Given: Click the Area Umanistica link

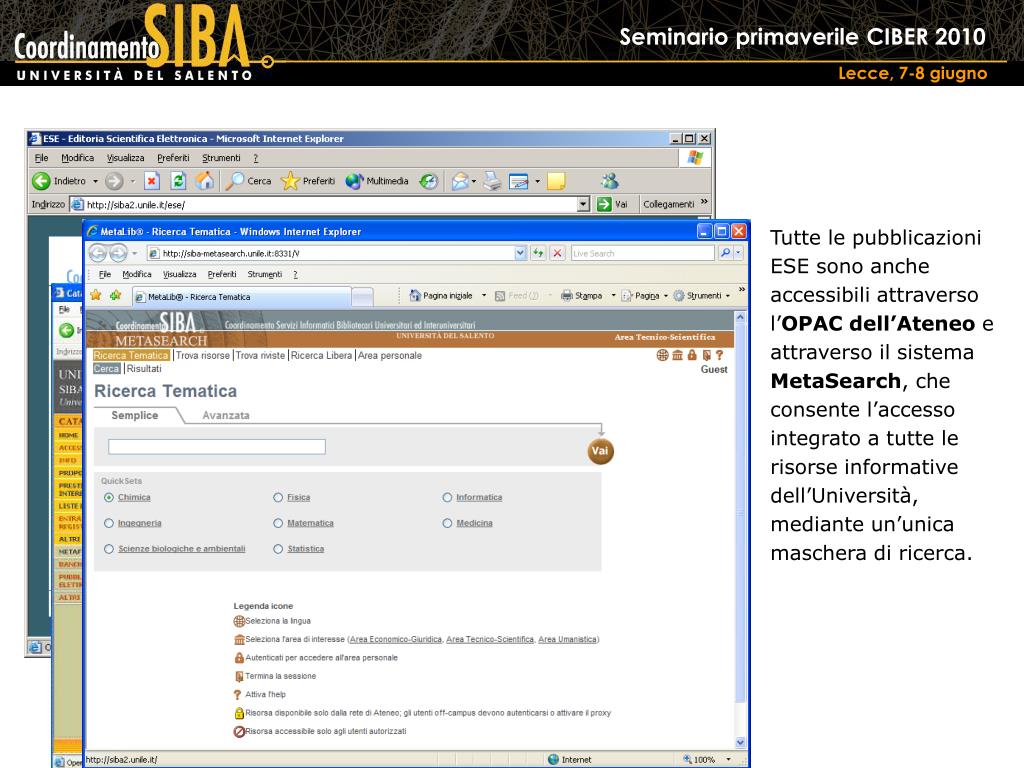Looking at the screenshot, I should tap(568, 639).
